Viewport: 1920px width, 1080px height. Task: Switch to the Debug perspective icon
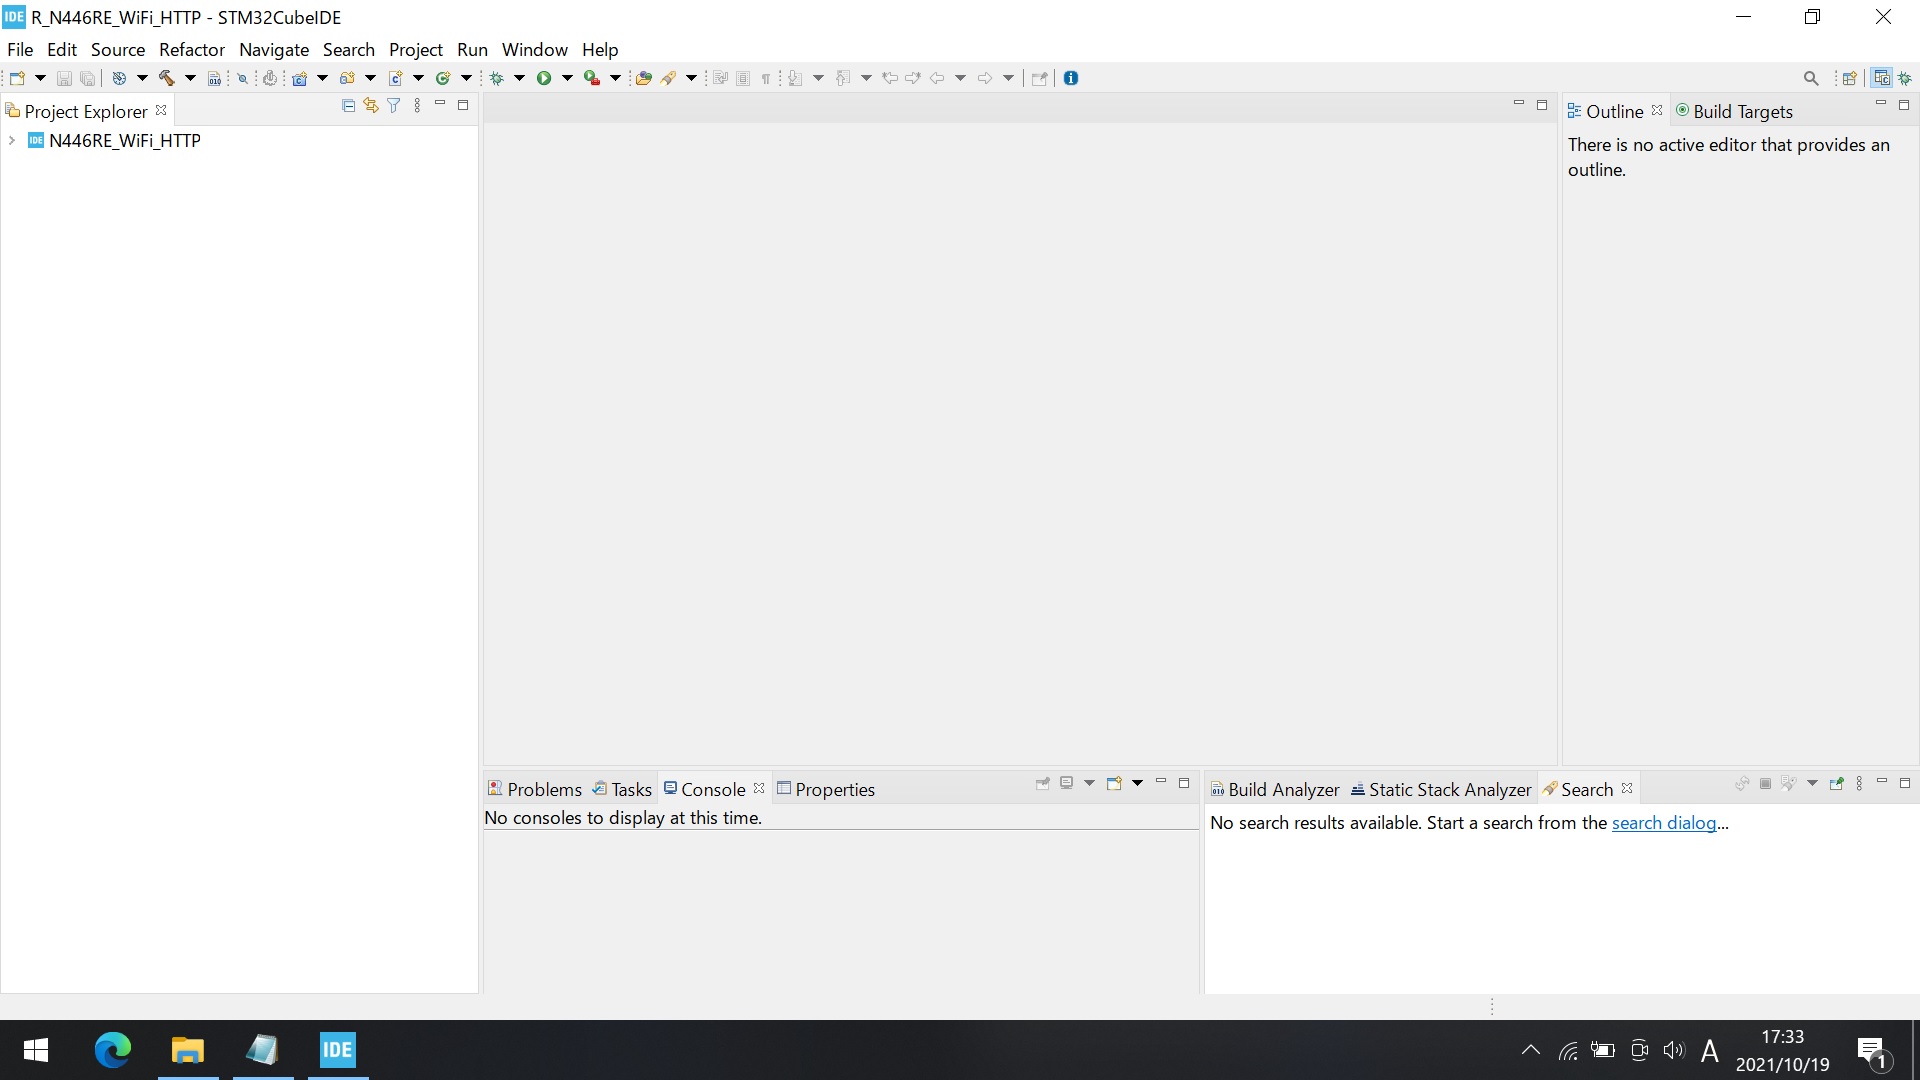[x=1906, y=78]
